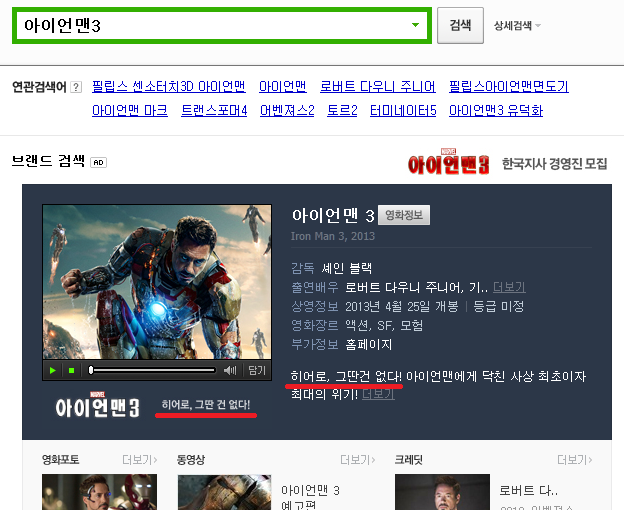The height and width of the screenshot is (510, 624).
Task: Click the 홈페이지 link under 부가정보
Action: [x=369, y=345]
